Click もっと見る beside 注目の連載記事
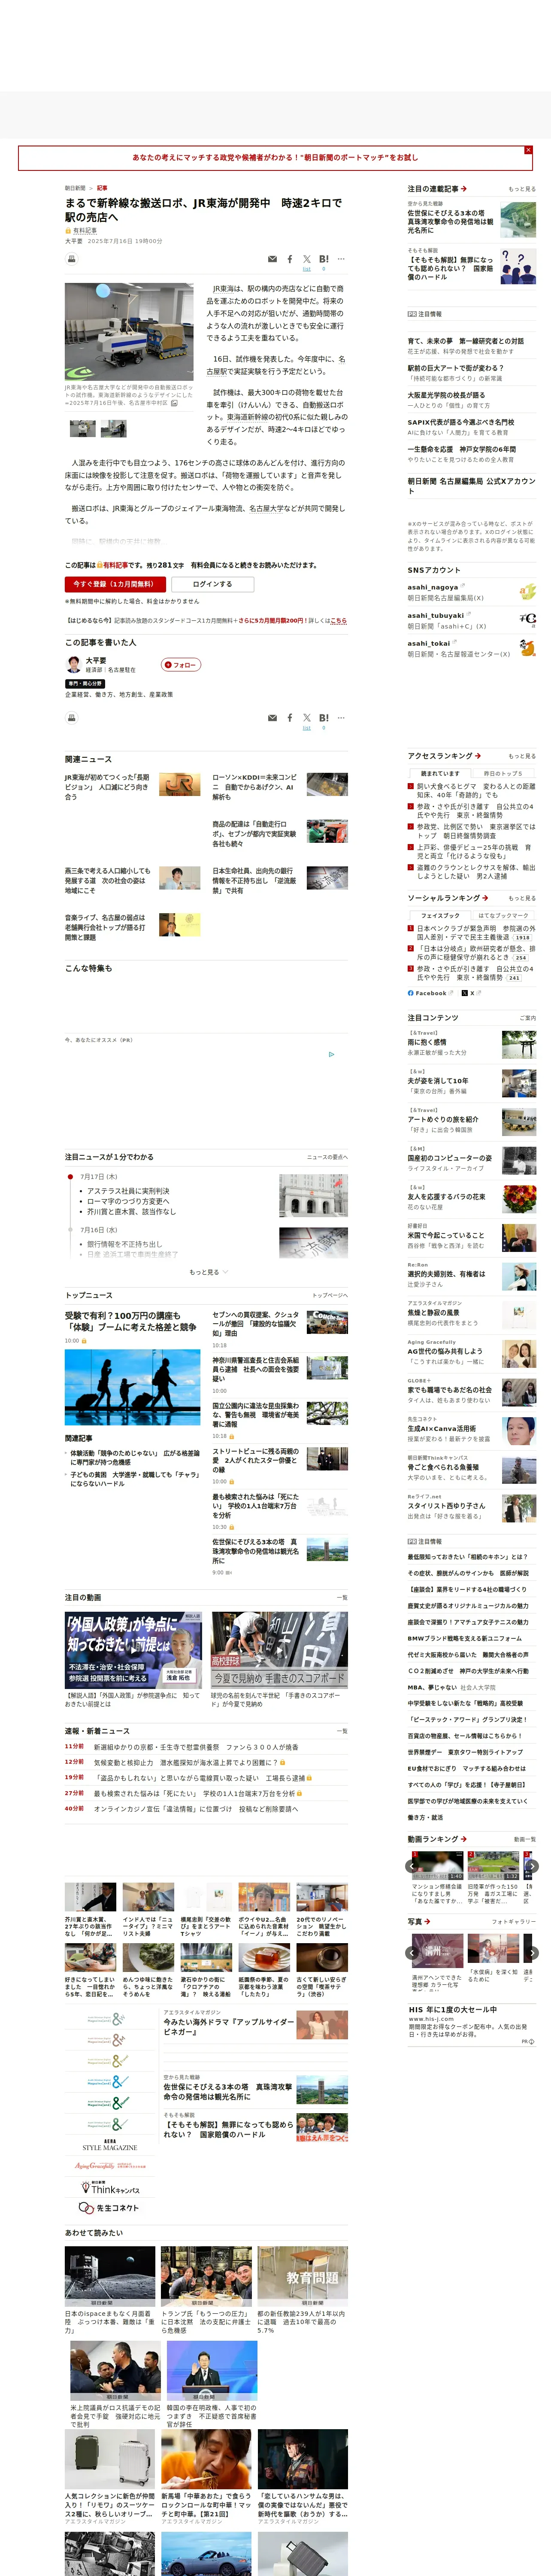 coord(522,189)
